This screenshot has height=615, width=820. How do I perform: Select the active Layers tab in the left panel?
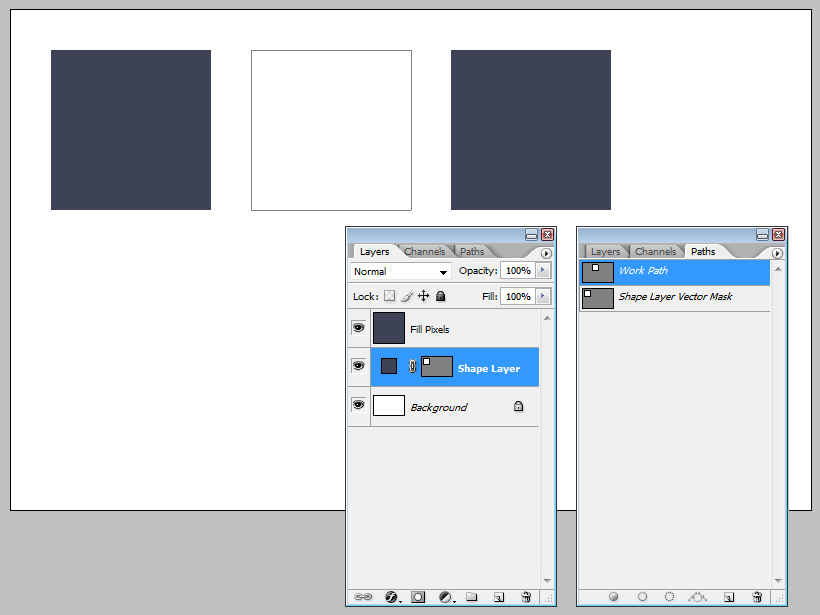(374, 252)
